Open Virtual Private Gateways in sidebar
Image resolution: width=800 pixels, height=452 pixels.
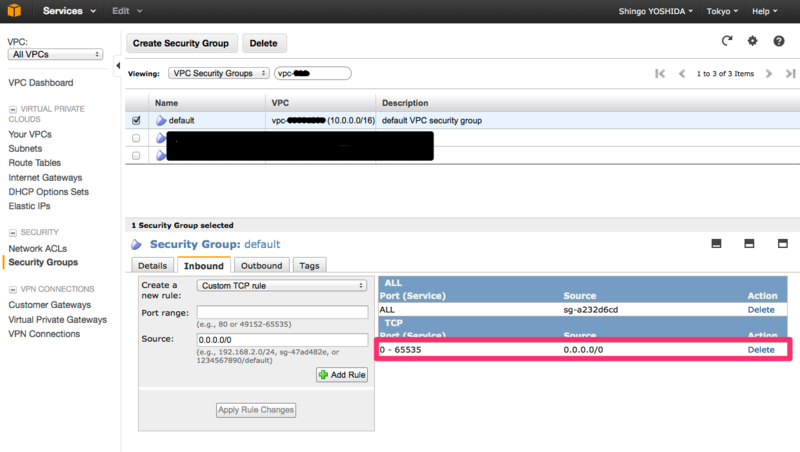tap(58, 319)
